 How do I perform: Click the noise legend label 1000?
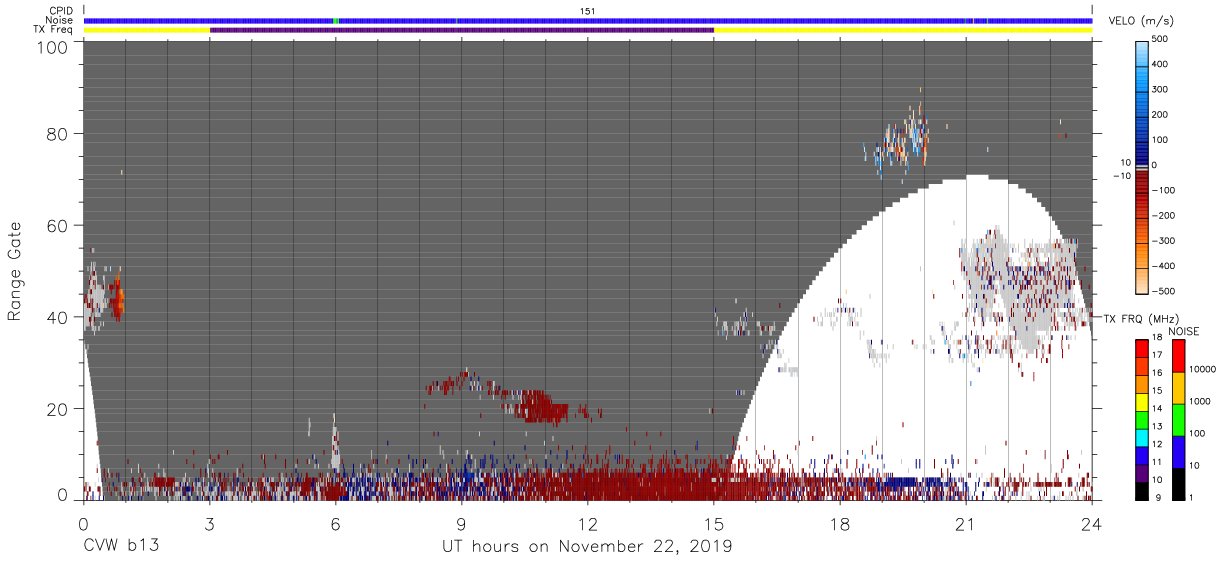pos(1202,401)
